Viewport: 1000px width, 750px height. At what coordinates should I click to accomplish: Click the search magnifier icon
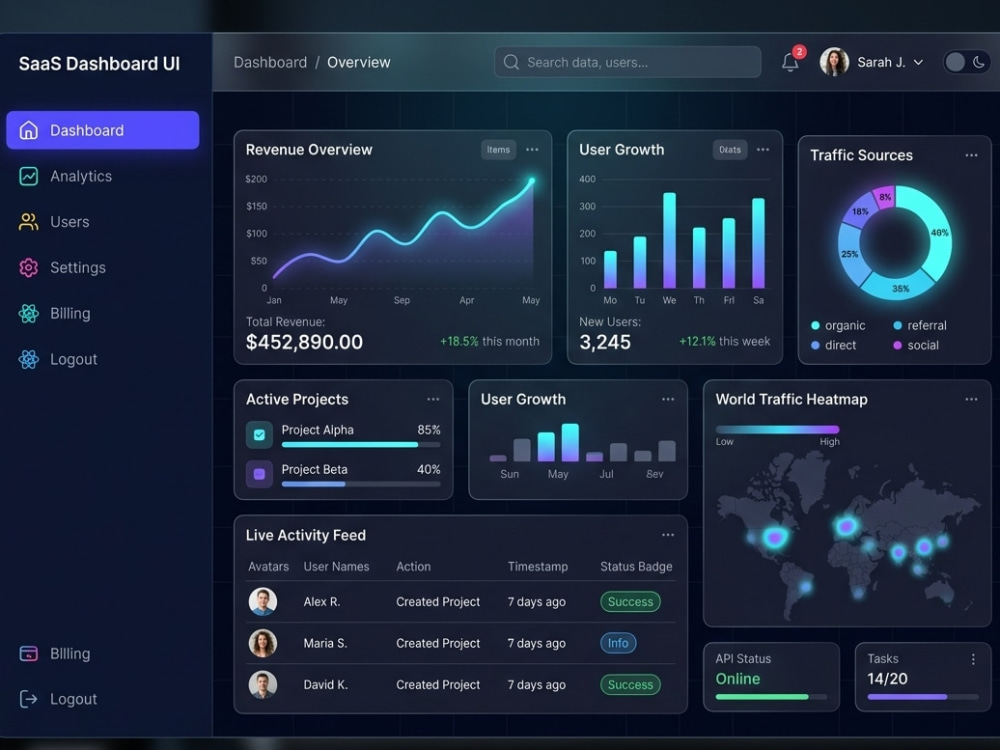(x=511, y=62)
